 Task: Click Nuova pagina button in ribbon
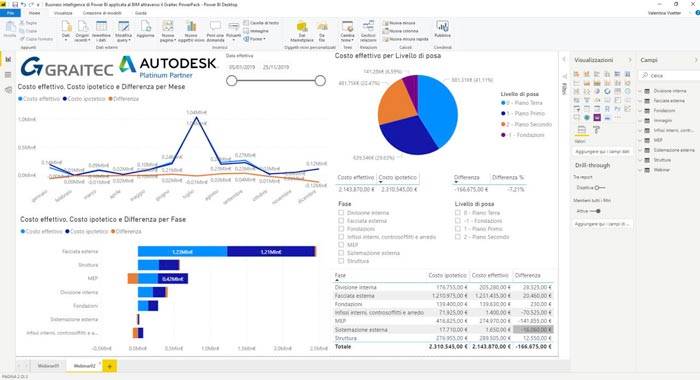(x=168, y=31)
